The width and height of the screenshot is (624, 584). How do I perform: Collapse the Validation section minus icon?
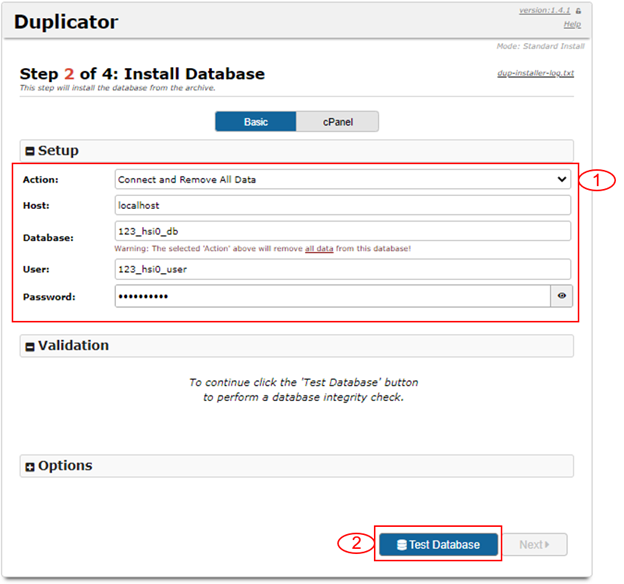pyautogui.click(x=30, y=347)
